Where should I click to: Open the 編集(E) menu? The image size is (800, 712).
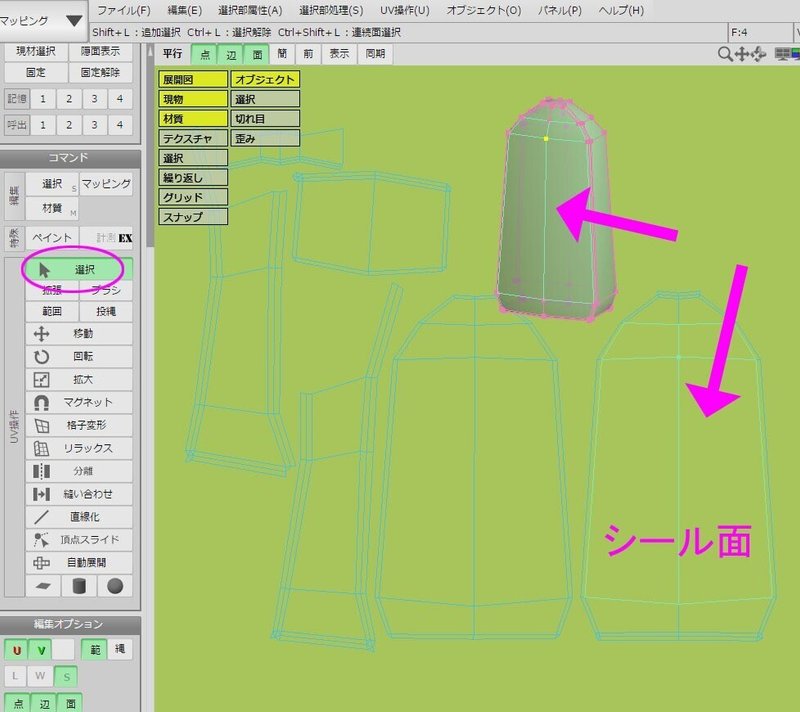click(x=185, y=10)
